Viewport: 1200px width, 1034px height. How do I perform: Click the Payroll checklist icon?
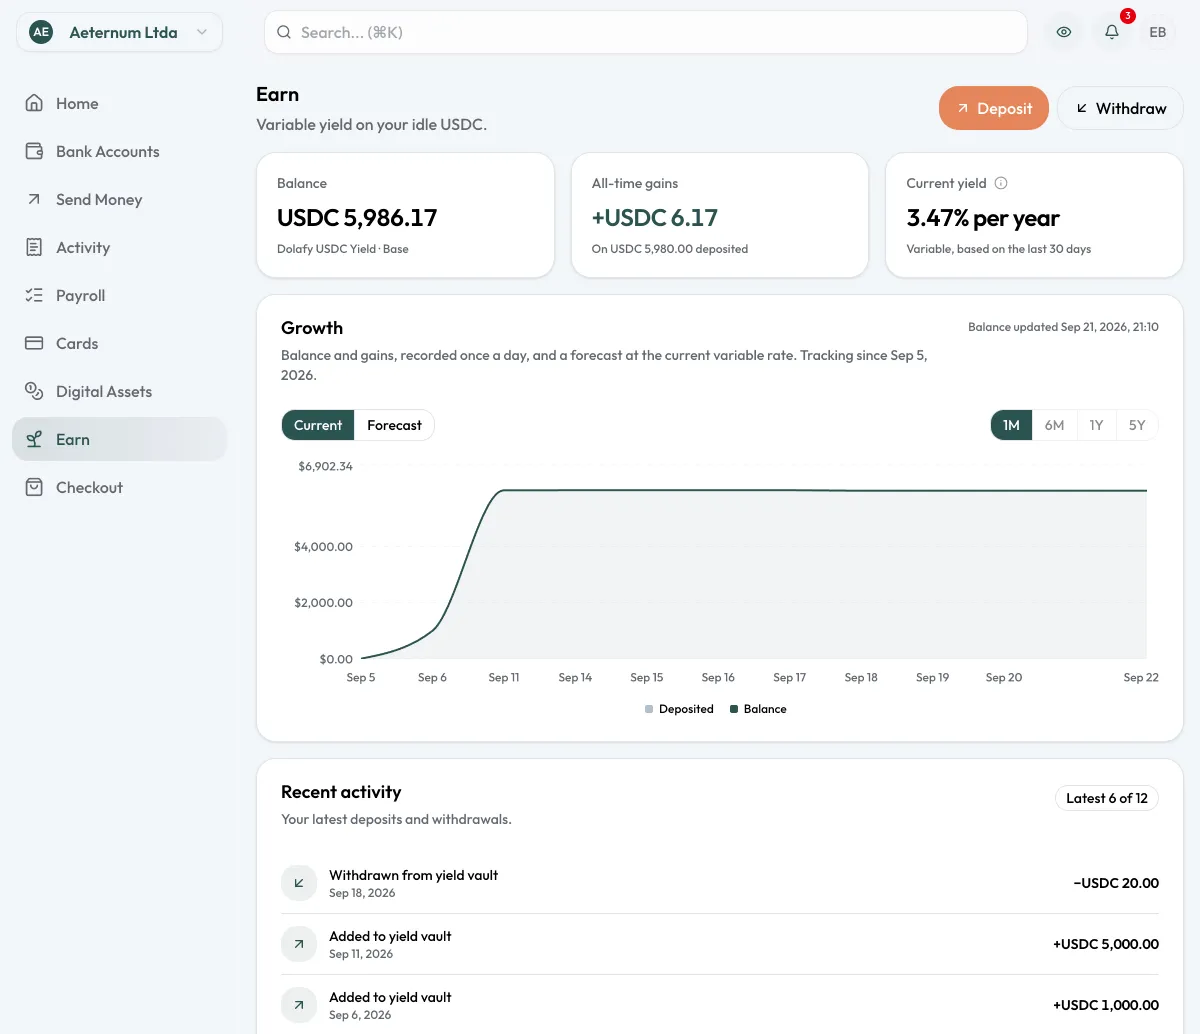pyautogui.click(x=34, y=295)
